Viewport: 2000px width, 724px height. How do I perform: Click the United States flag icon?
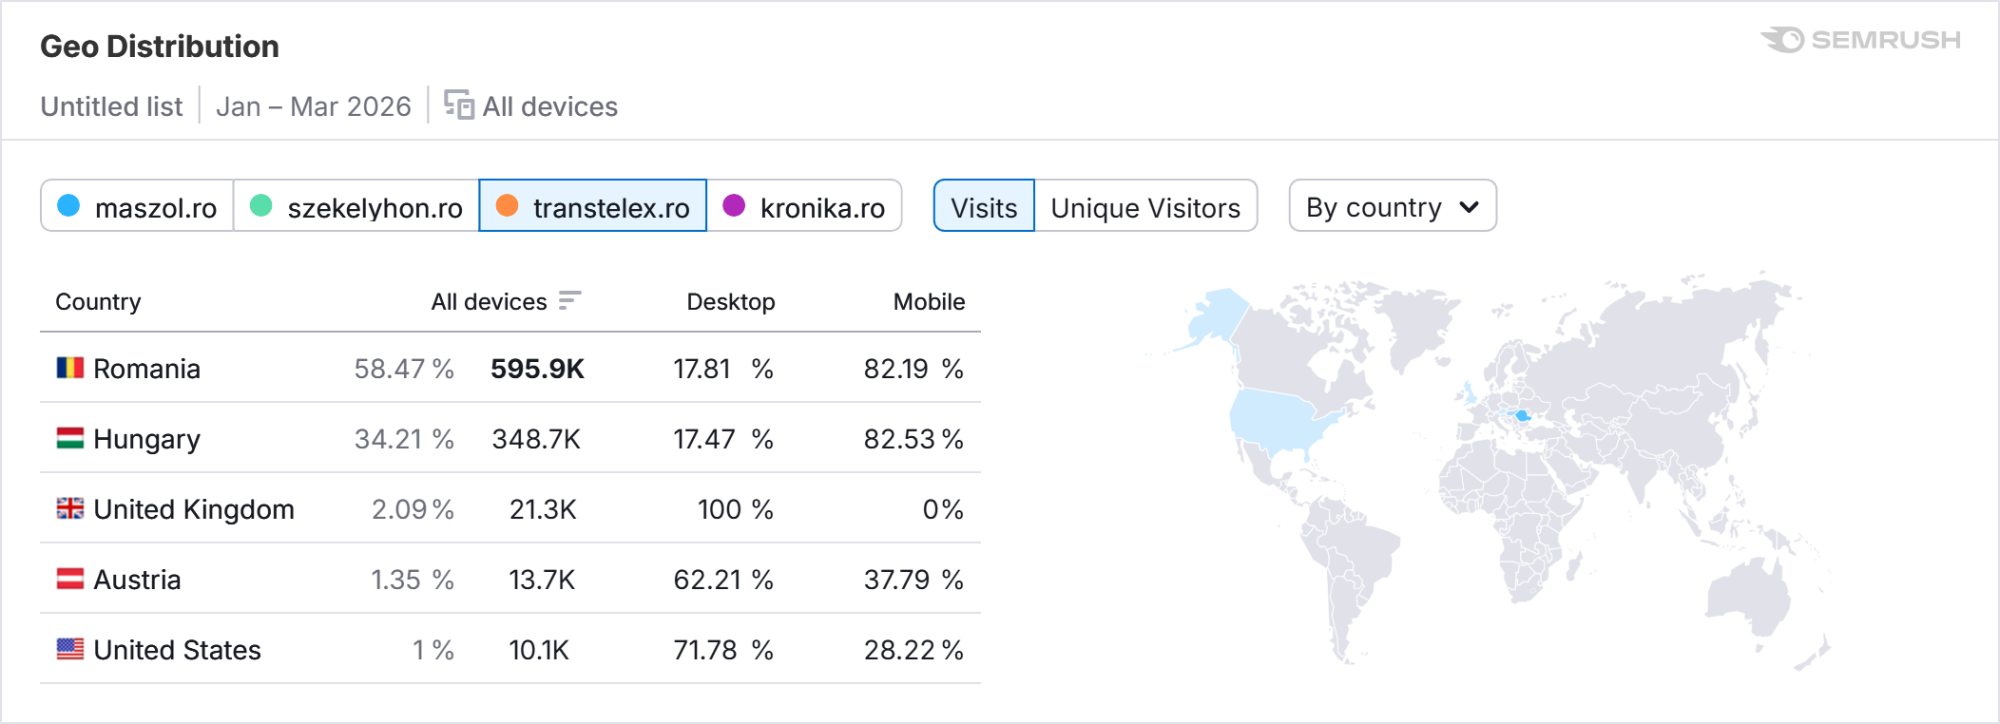click(x=70, y=649)
